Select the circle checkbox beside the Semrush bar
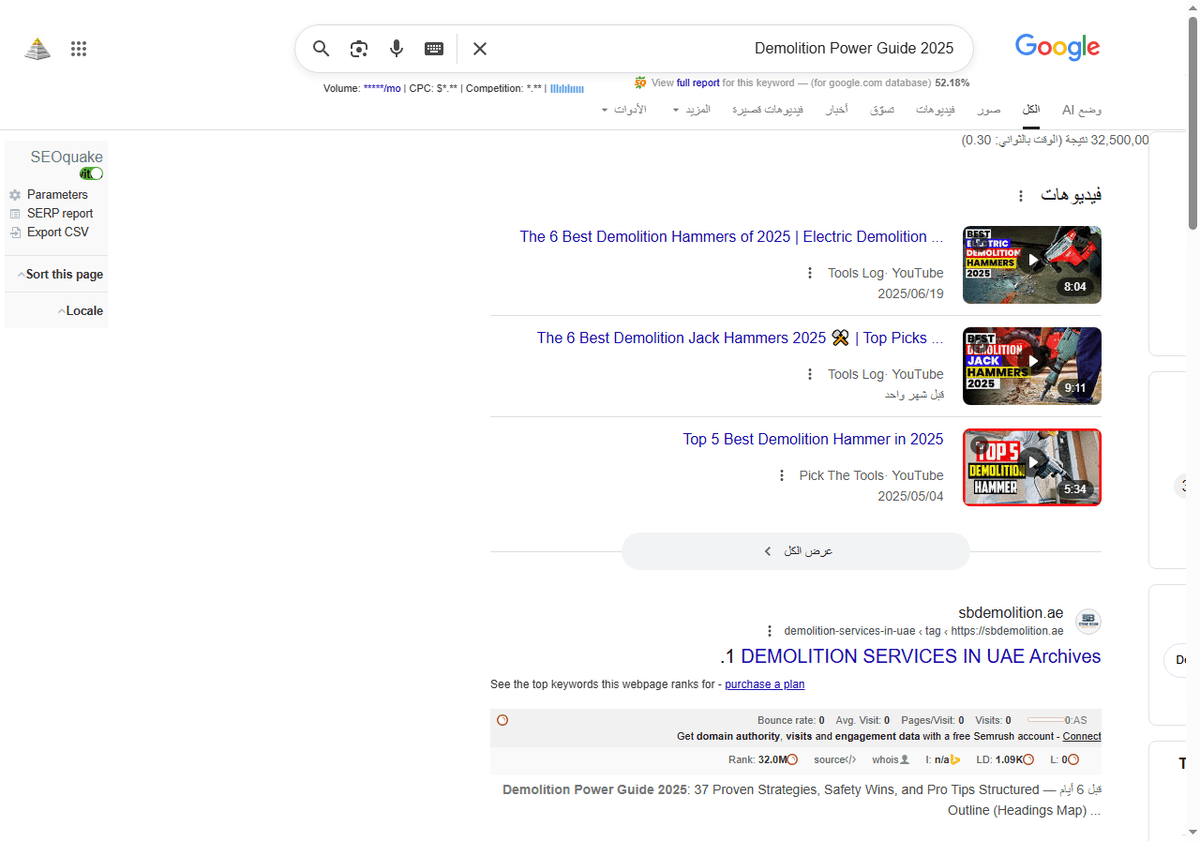The image size is (1200, 841). click(502, 719)
